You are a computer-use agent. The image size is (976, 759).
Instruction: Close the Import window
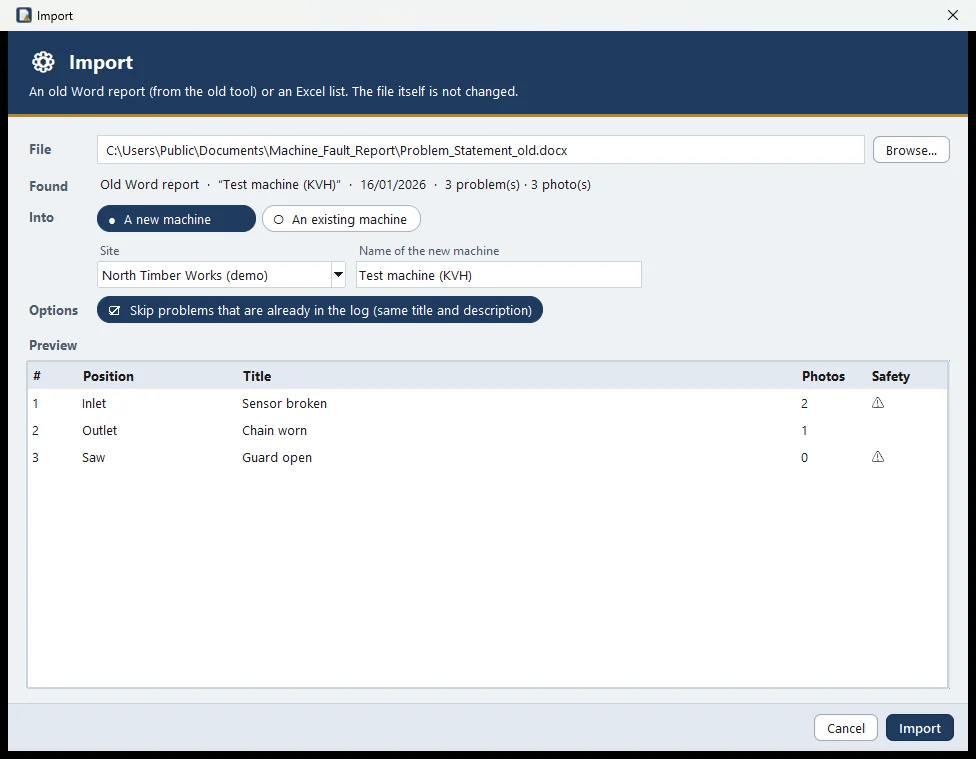(x=952, y=15)
